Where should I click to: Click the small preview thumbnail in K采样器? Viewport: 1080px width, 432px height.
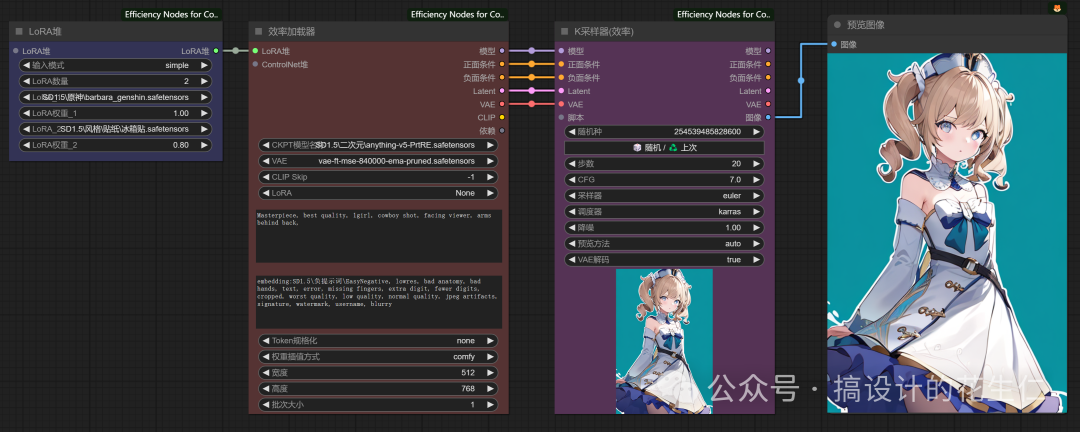(664, 341)
